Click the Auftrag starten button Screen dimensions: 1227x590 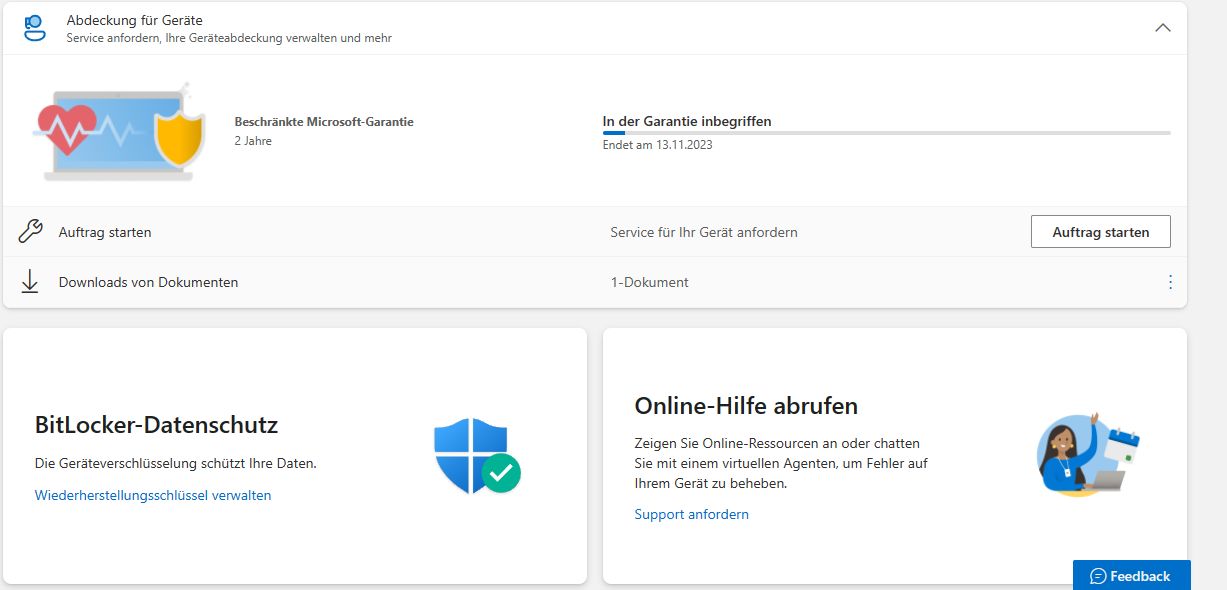coord(1100,232)
